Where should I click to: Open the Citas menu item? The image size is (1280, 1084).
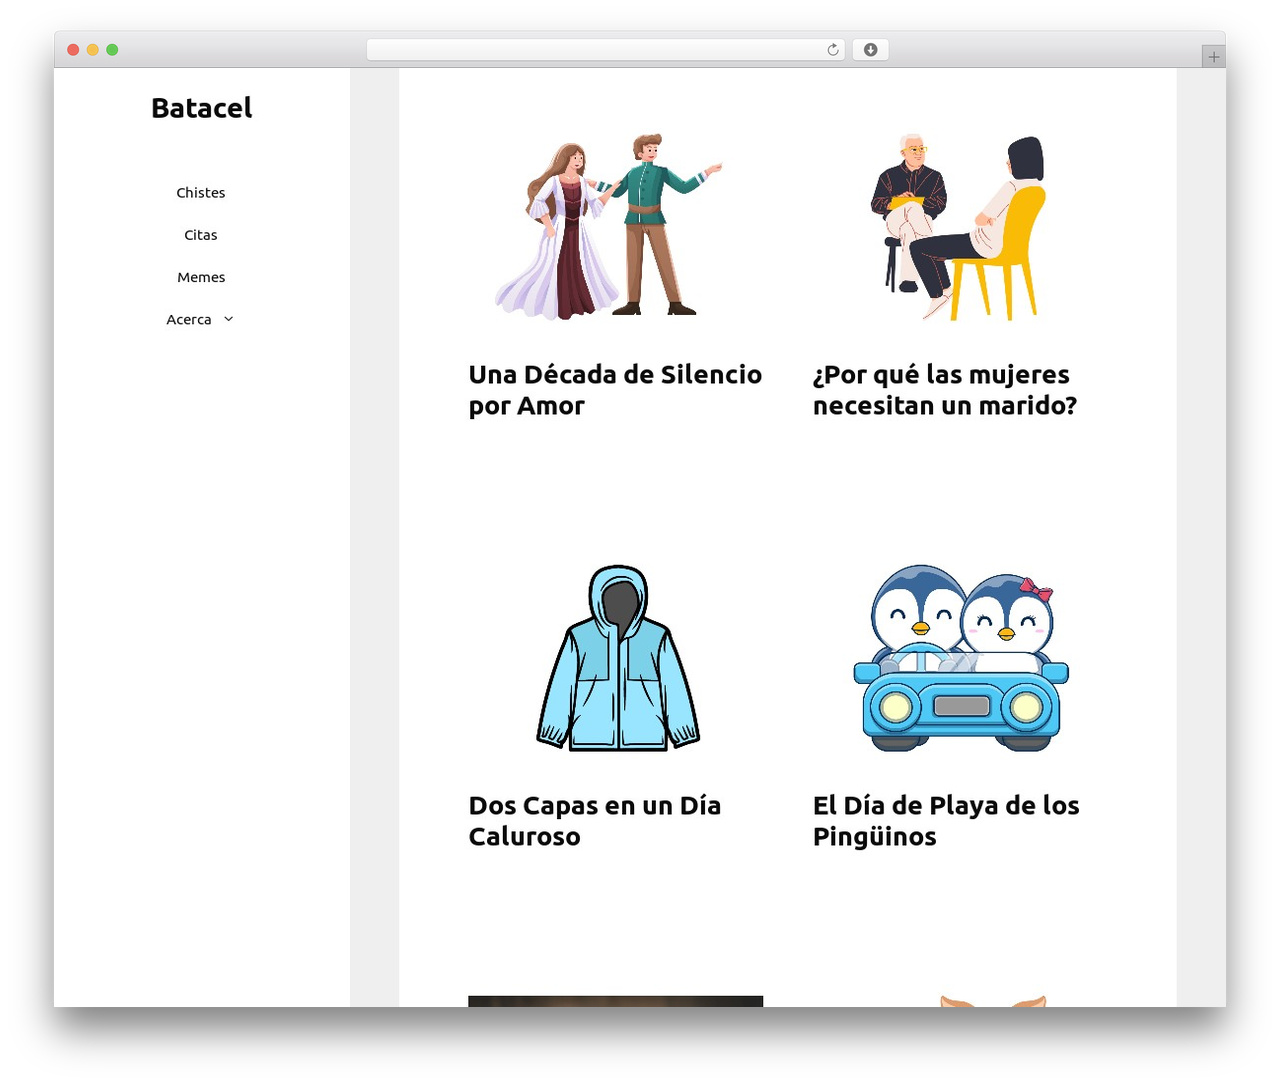point(201,235)
